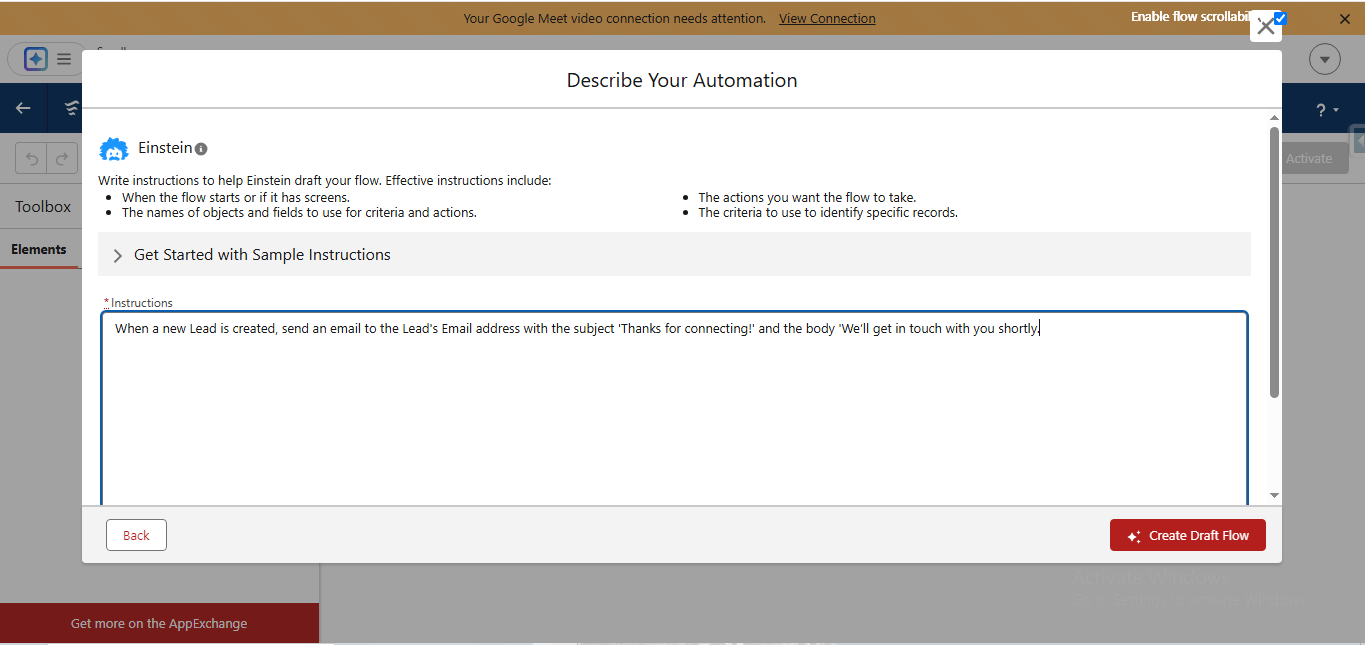This screenshot has height=645, width=1365.
Task: Select the Elements tab in the Toolbox
Action: click(39, 250)
